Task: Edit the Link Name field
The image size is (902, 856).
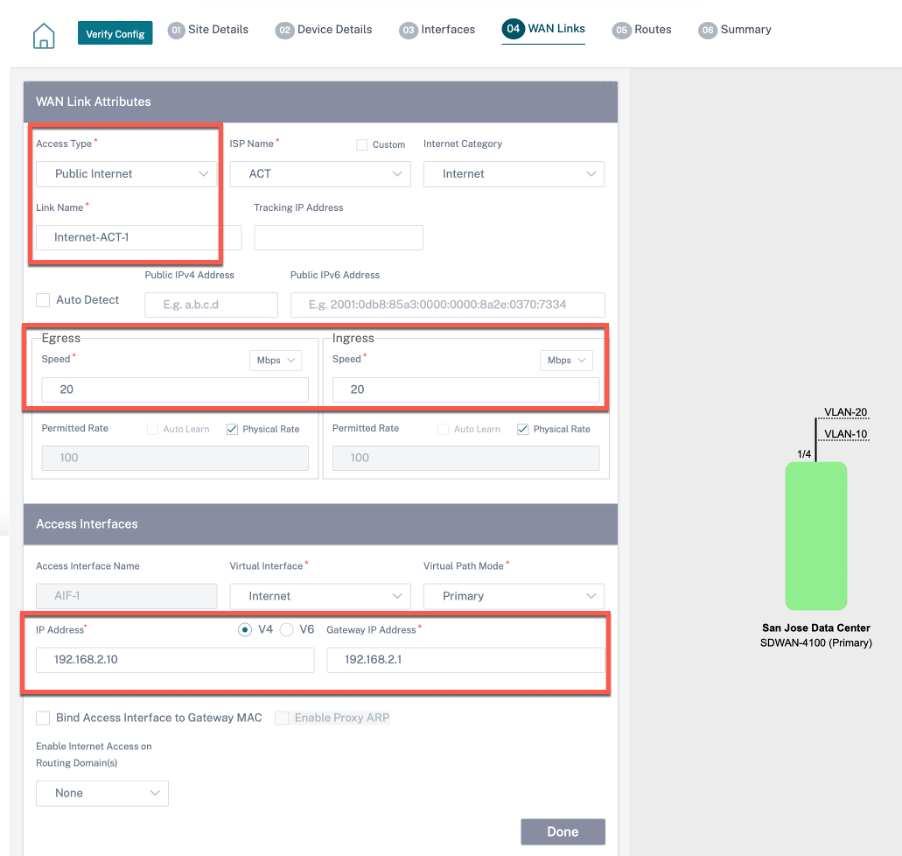Action: [139, 237]
